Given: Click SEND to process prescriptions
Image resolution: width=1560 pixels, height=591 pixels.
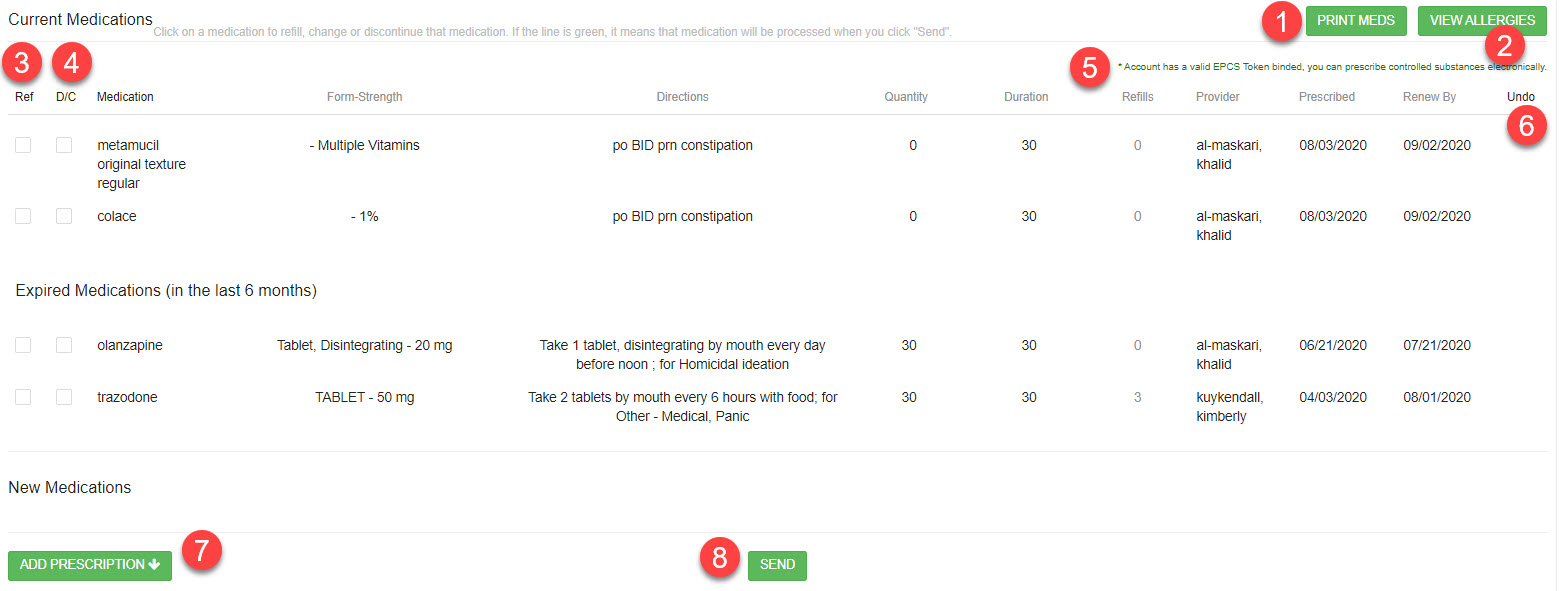Looking at the screenshot, I should coord(777,565).
